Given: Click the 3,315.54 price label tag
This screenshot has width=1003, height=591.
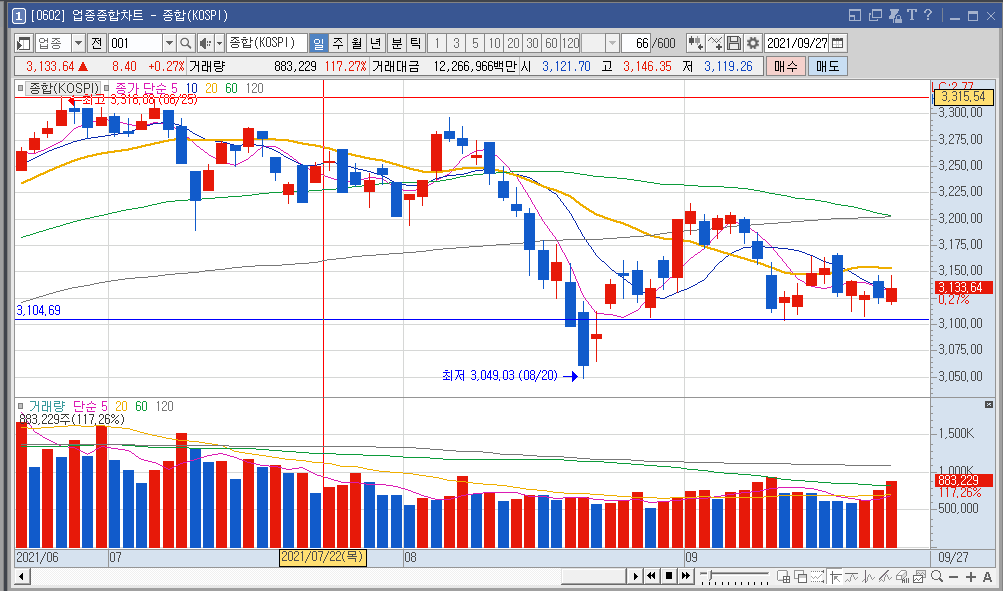Looking at the screenshot, I should tap(964, 97).
